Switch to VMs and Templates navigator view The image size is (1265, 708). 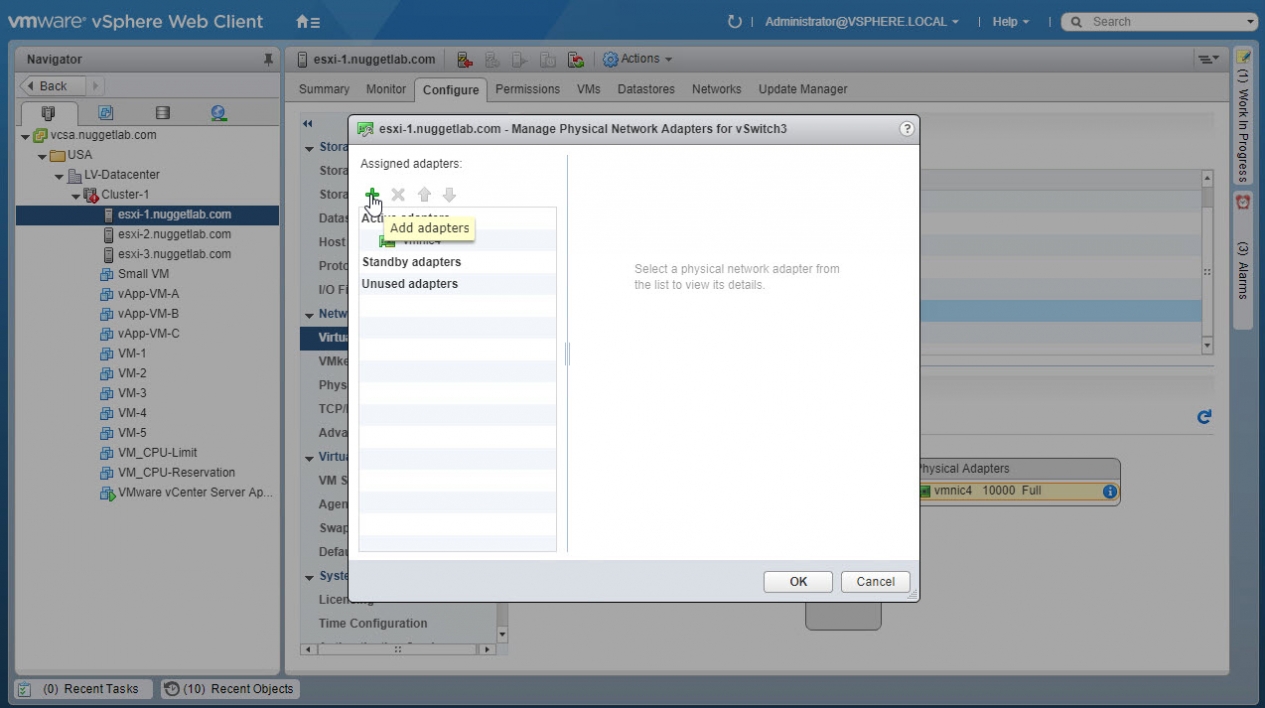tap(105, 113)
